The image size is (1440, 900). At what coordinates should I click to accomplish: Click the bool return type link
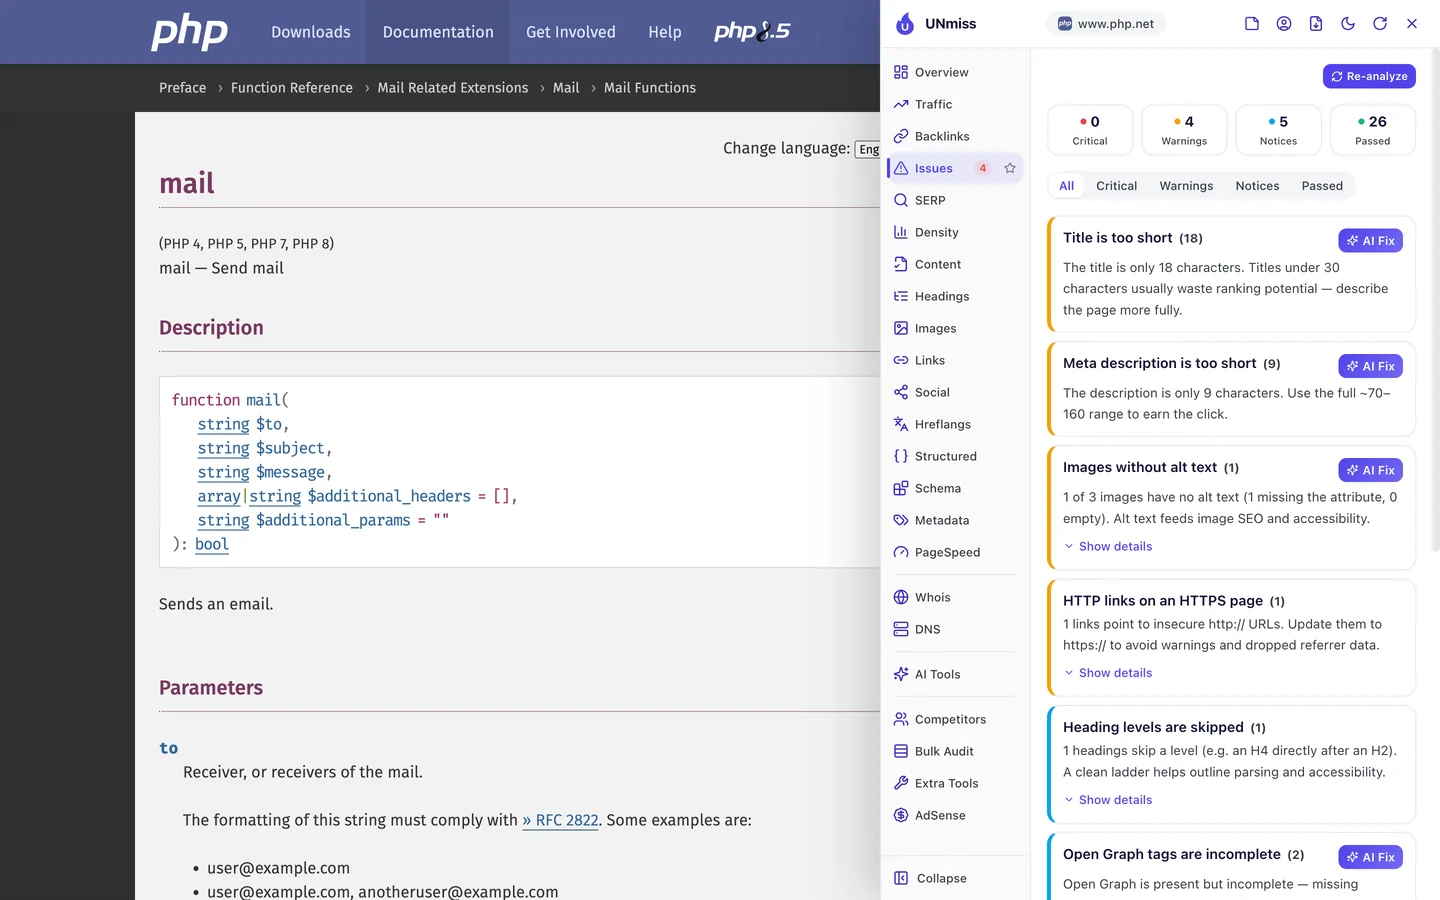pyautogui.click(x=212, y=544)
